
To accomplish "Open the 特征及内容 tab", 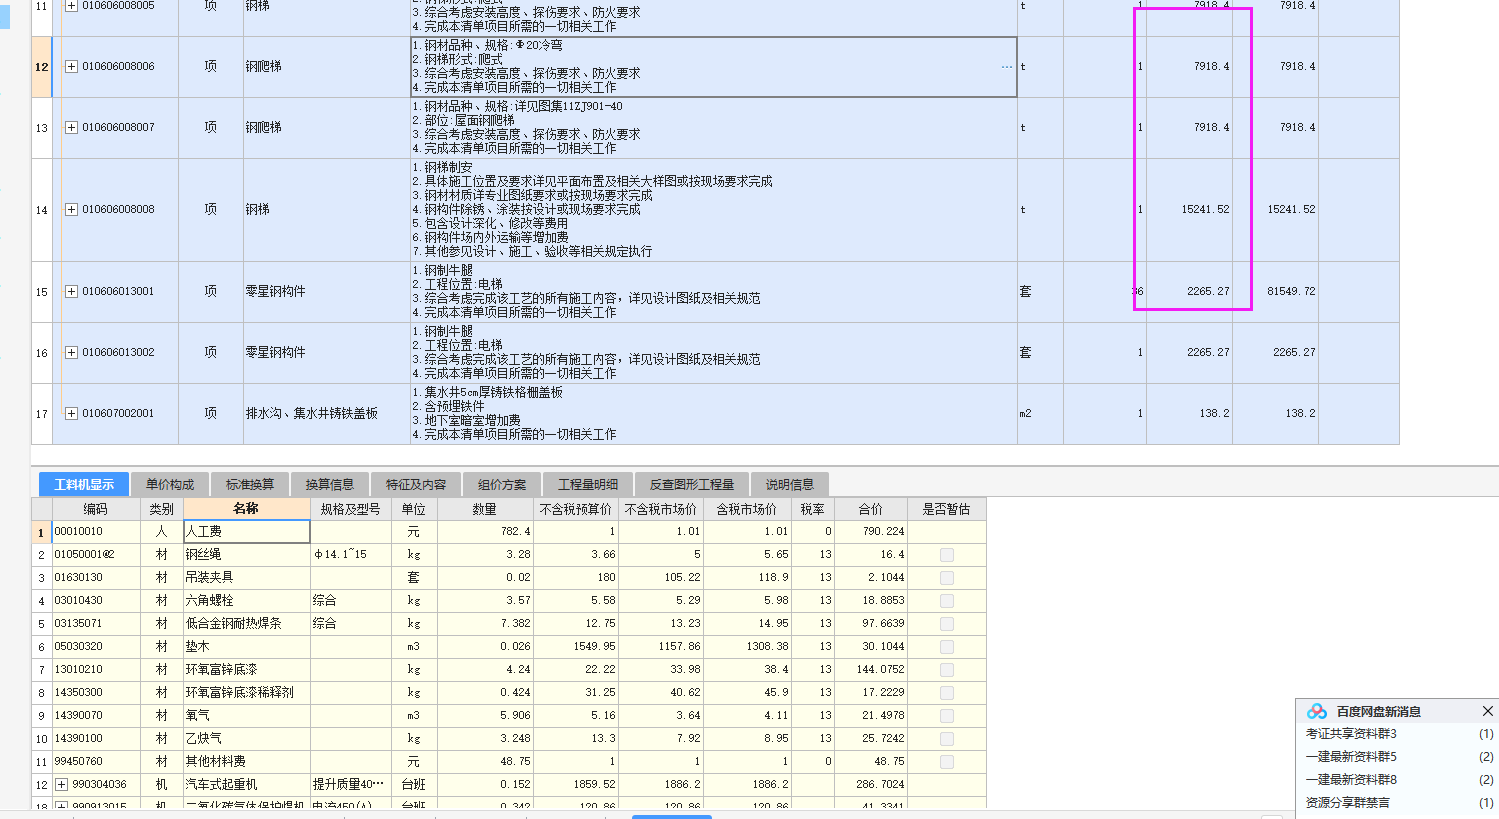I will [x=416, y=485].
